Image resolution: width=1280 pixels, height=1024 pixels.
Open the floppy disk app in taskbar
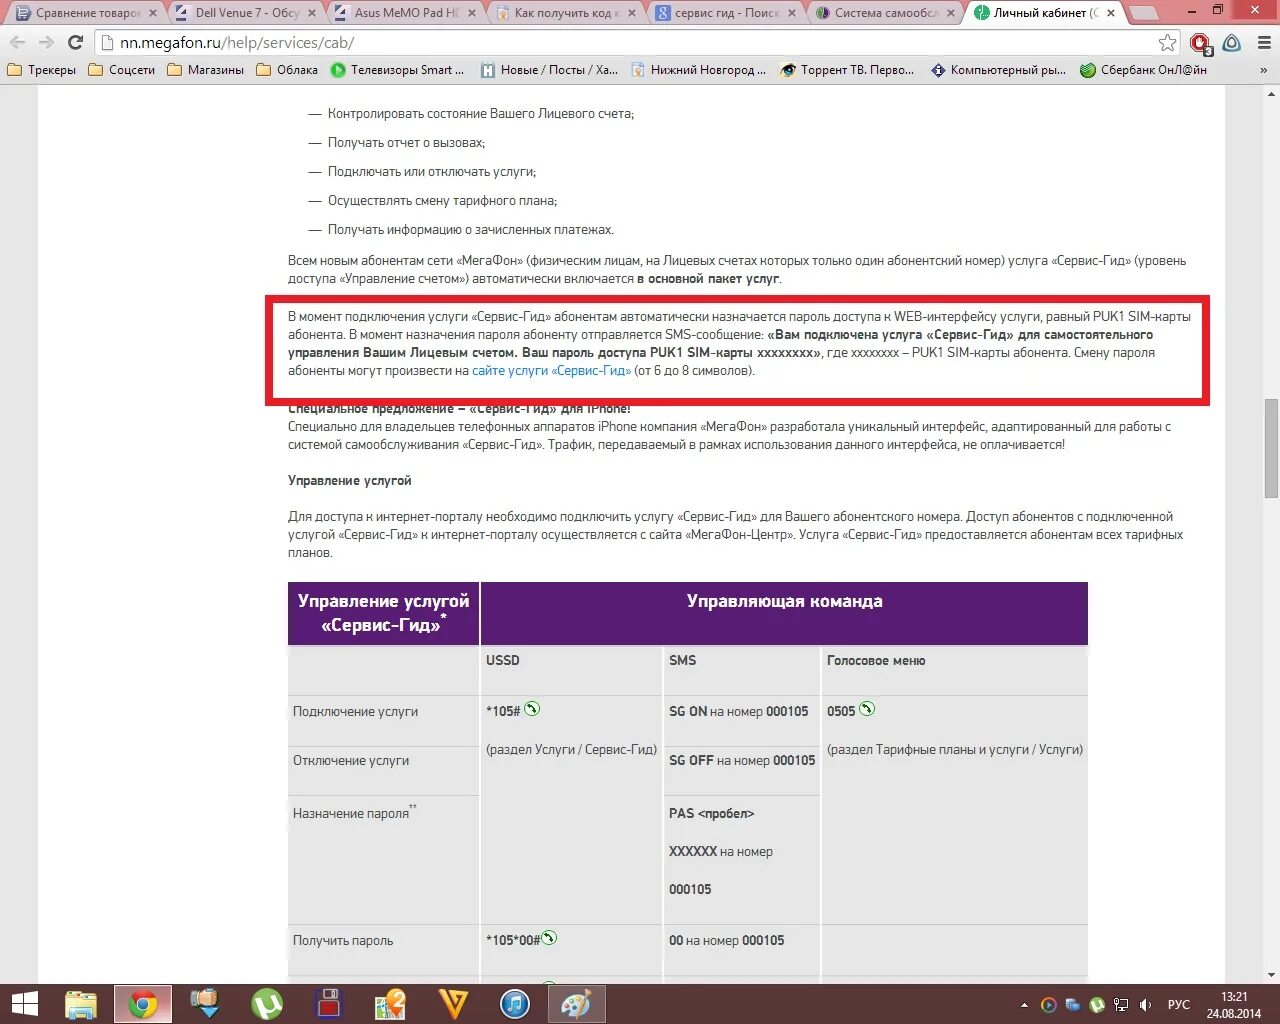click(x=328, y=1004)
